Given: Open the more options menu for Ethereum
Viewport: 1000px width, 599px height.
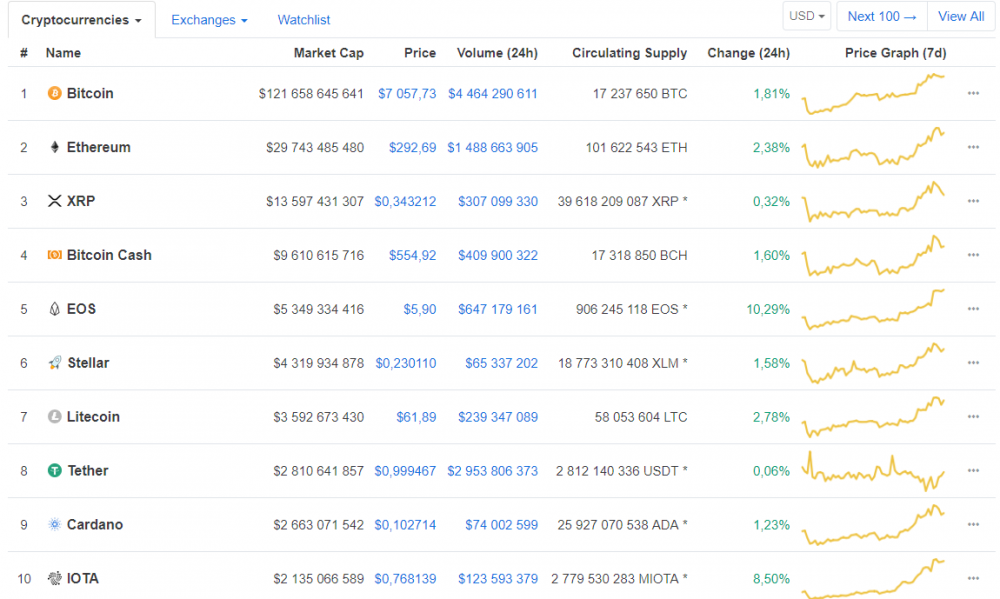Looking at the screenshot, I should [973, 147].
